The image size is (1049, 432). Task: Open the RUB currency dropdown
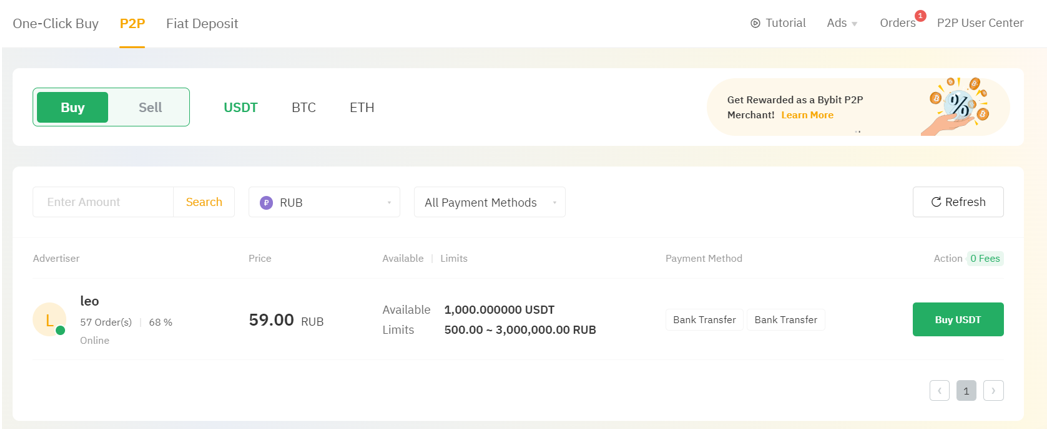[324, 202]
